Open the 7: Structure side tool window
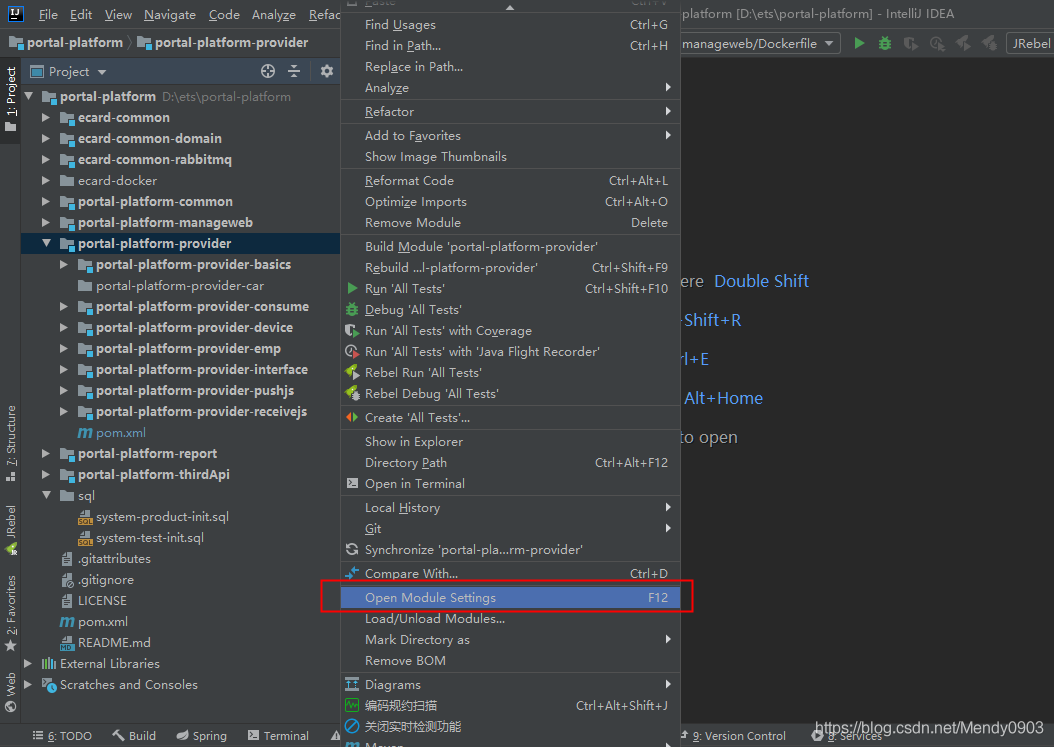Image resolution: width=1054 pixels, height=747 pixels. pos(11,443)
